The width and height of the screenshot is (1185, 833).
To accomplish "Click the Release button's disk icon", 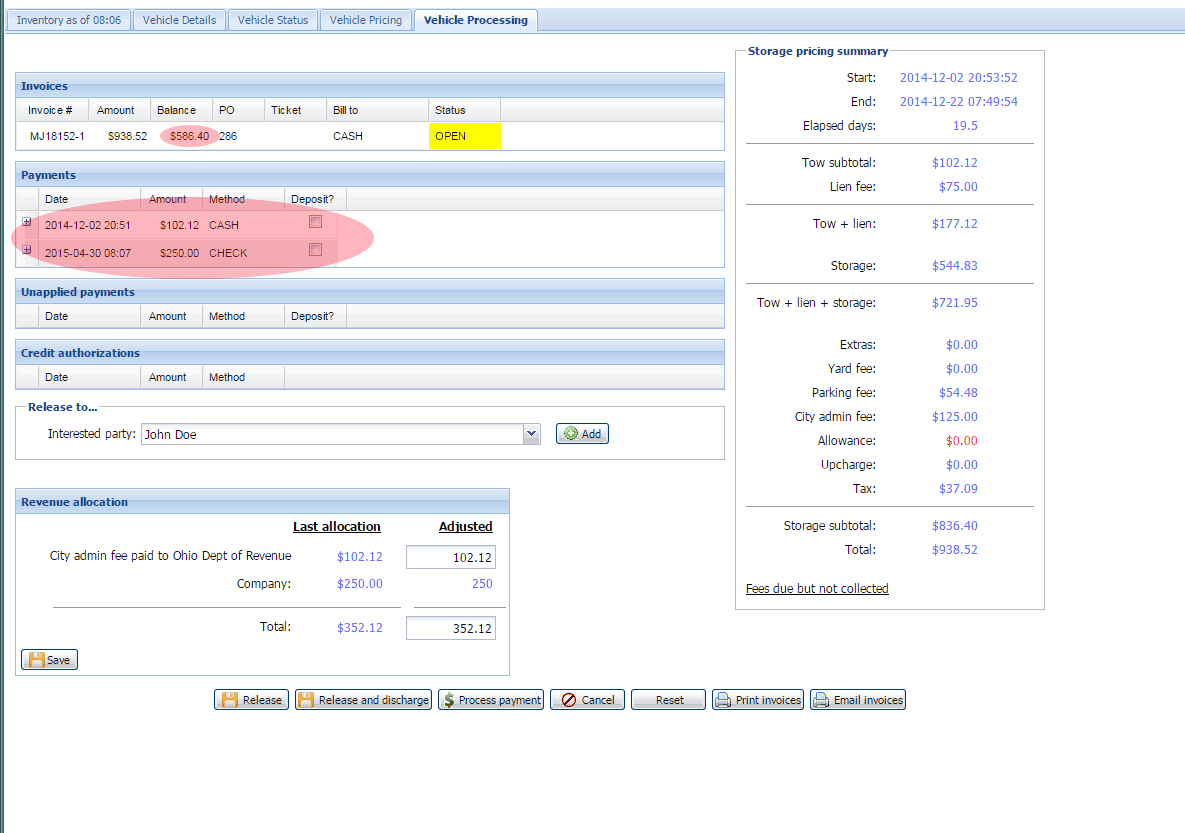I will tap(229, 700).
